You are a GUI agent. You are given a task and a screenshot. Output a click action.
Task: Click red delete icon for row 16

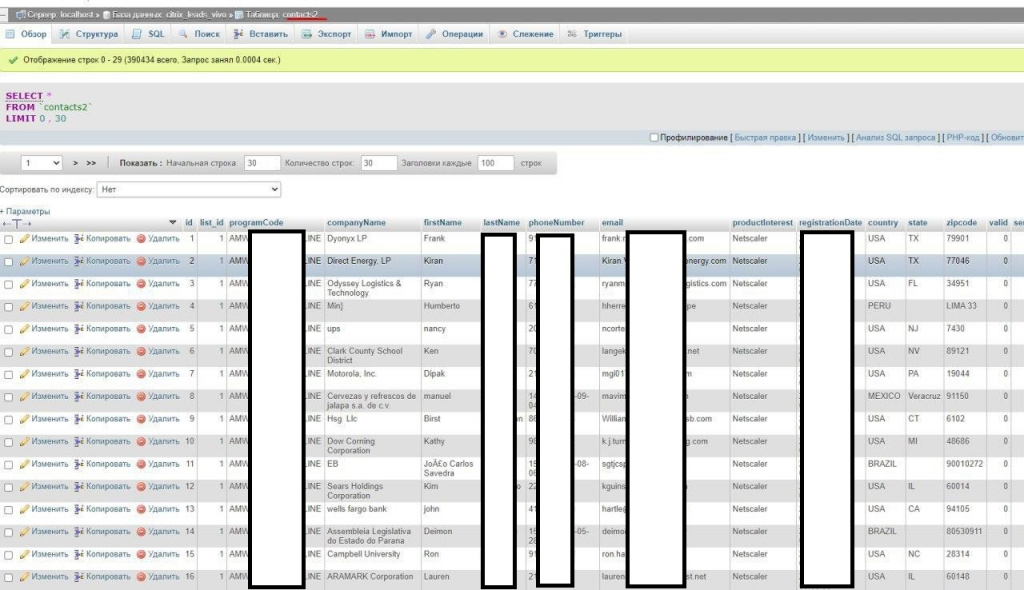(x=140, y=576)
